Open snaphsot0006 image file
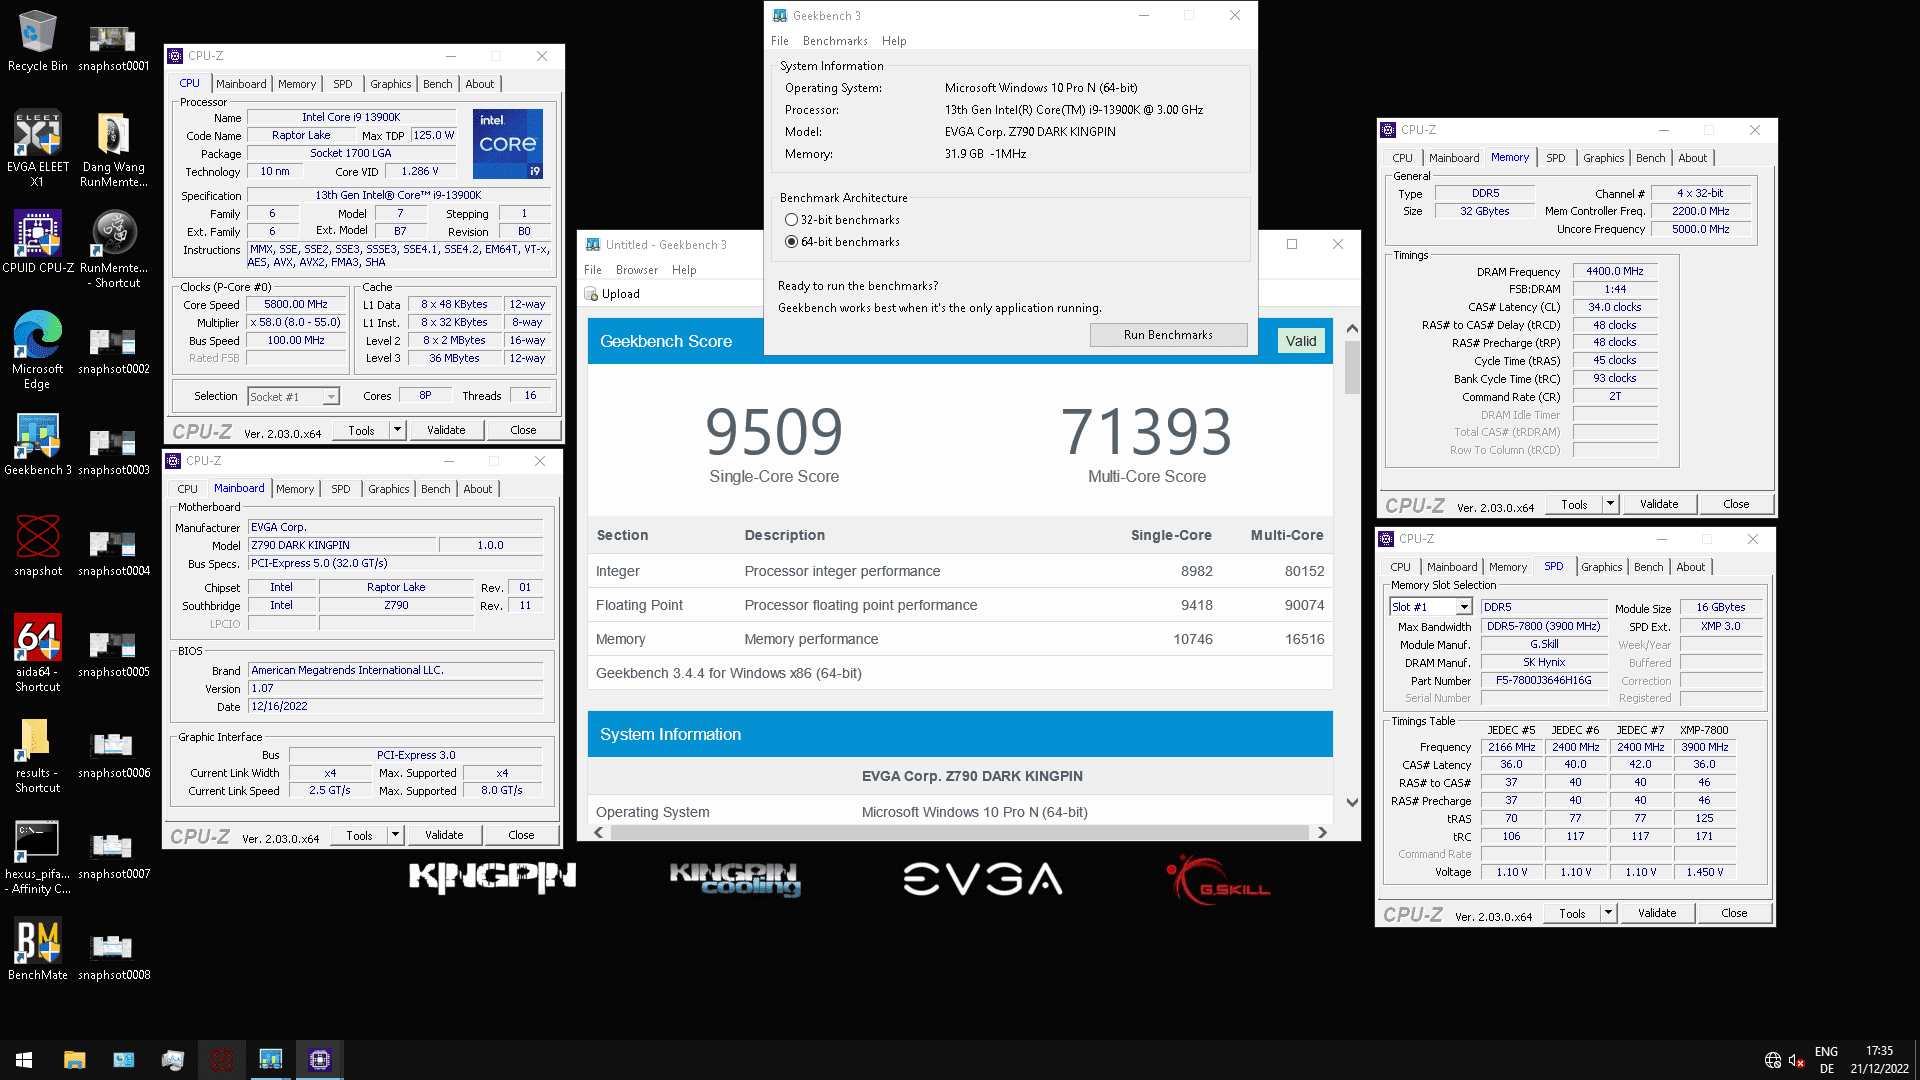 pos(113,755)
